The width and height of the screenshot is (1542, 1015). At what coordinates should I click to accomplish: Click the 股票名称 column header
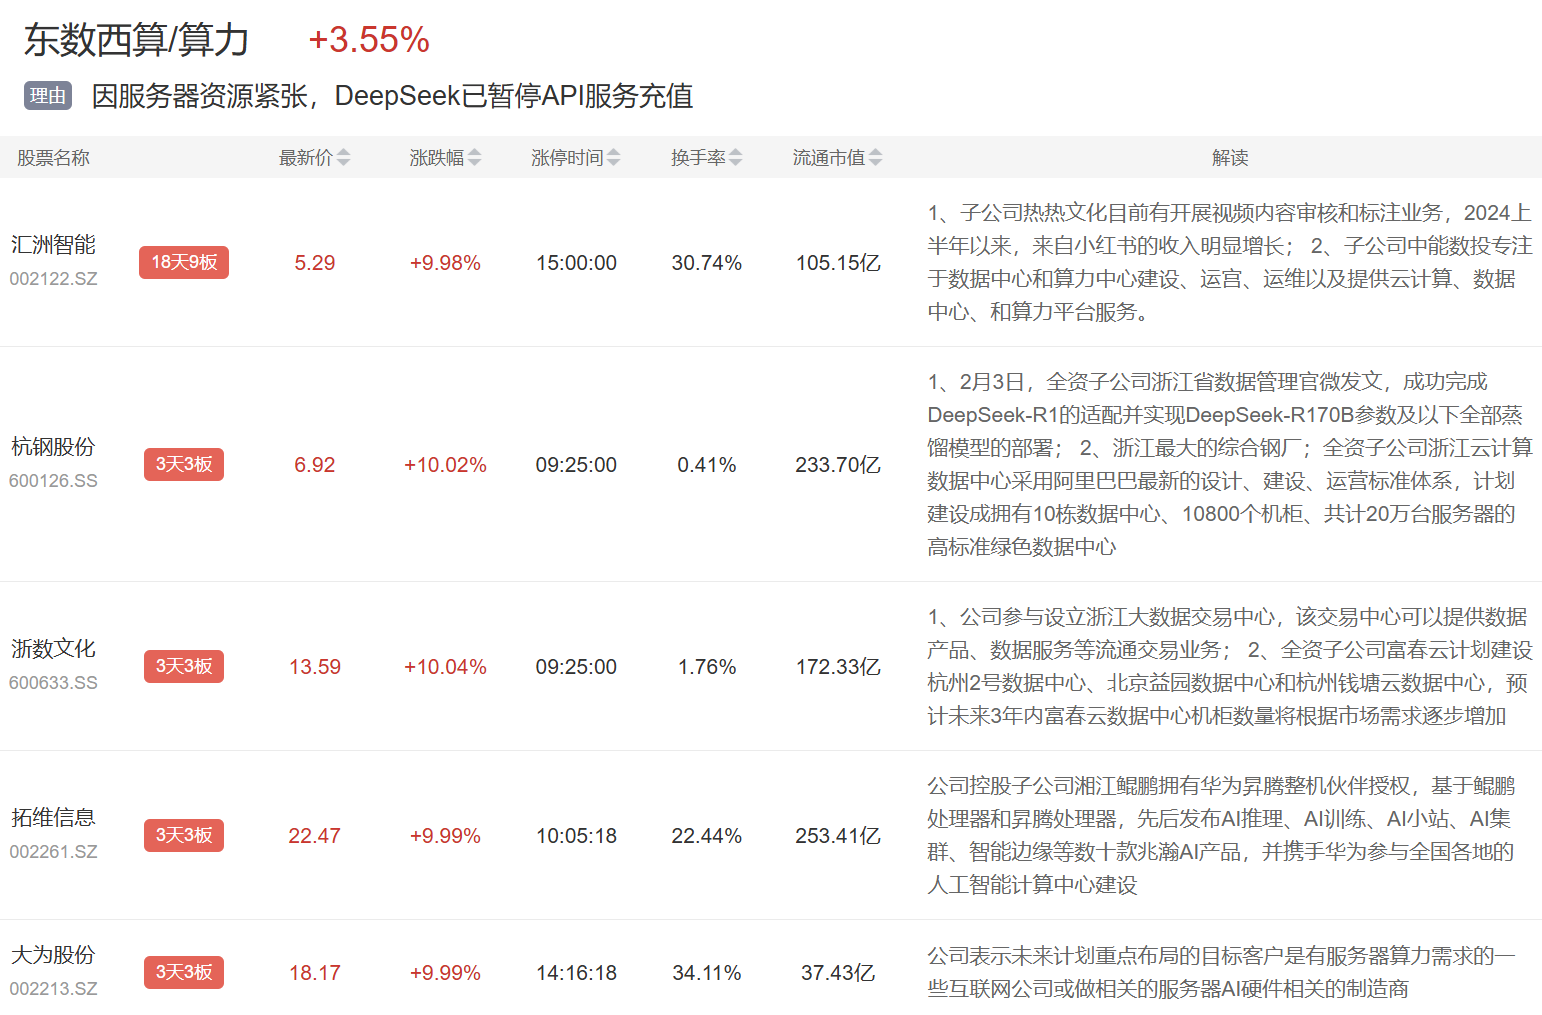(53, 158)
